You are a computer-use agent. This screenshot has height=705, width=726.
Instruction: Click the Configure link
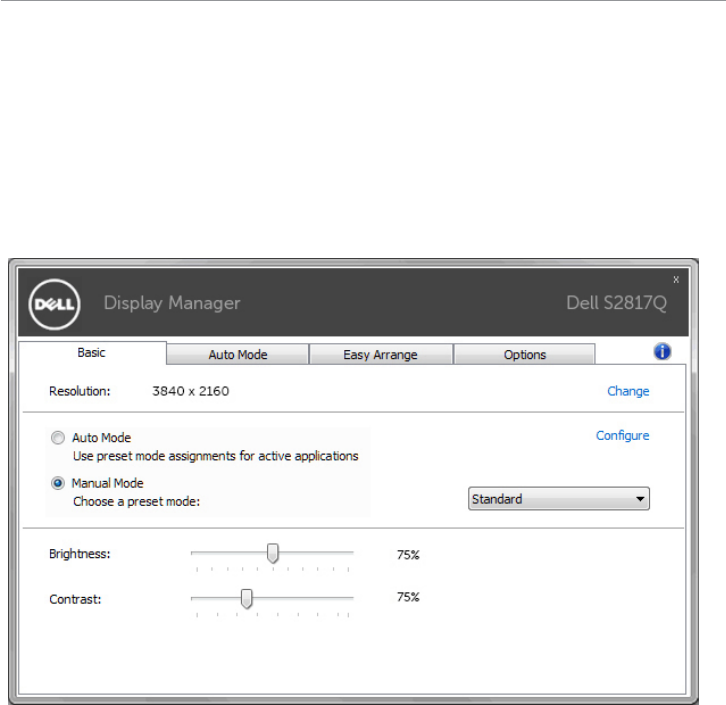point(622,436)
